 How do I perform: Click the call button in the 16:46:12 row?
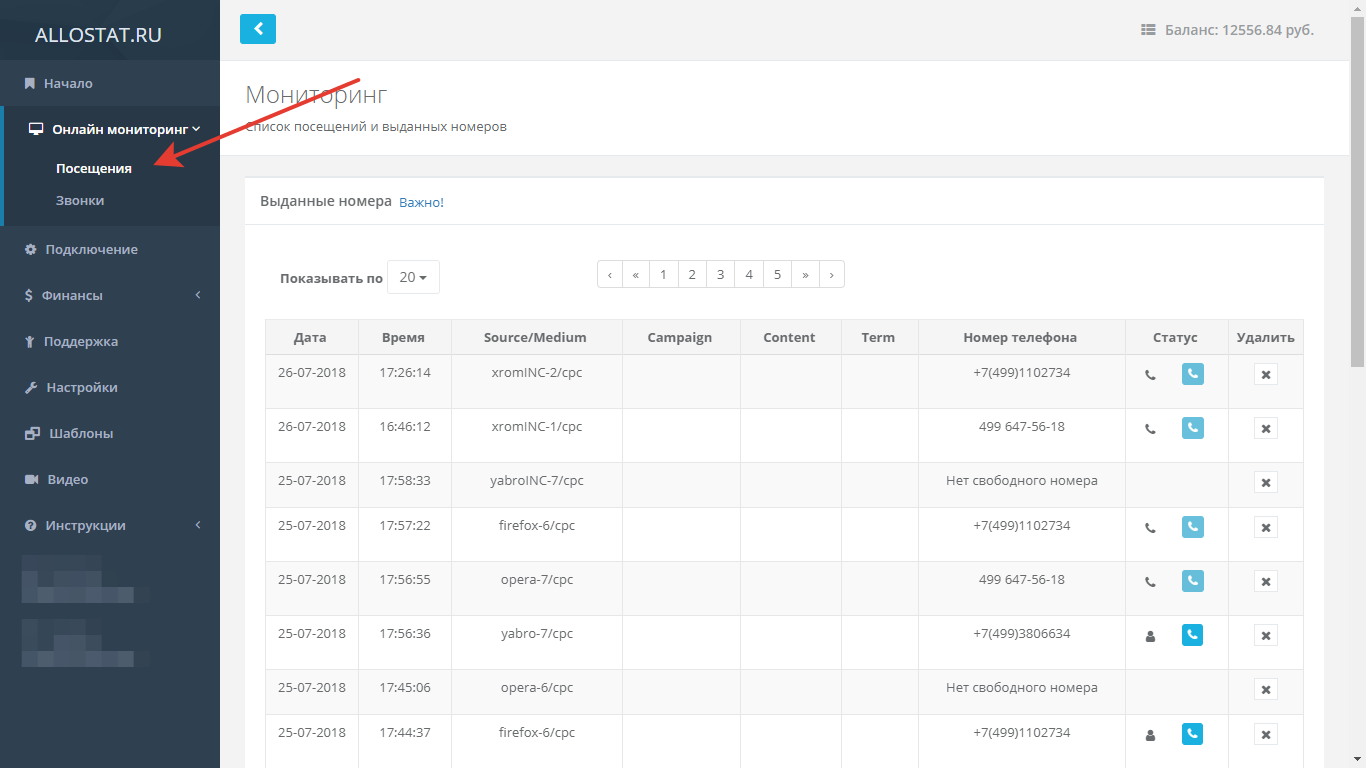pos(1192,428)
